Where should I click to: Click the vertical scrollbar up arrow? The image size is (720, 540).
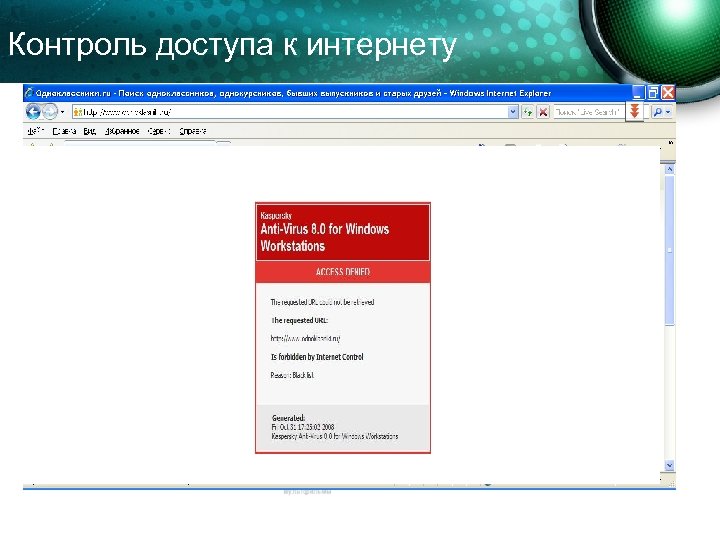pos(669,169)
